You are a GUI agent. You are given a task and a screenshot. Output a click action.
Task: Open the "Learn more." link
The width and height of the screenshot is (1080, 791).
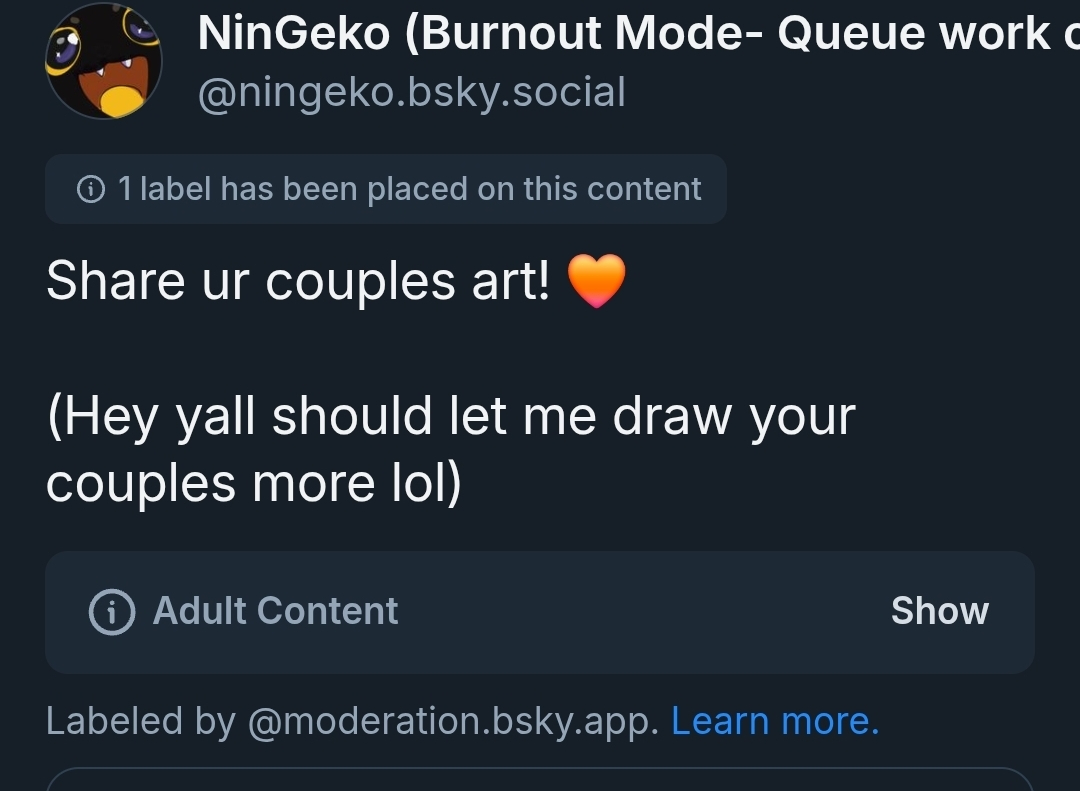[775, 721]
